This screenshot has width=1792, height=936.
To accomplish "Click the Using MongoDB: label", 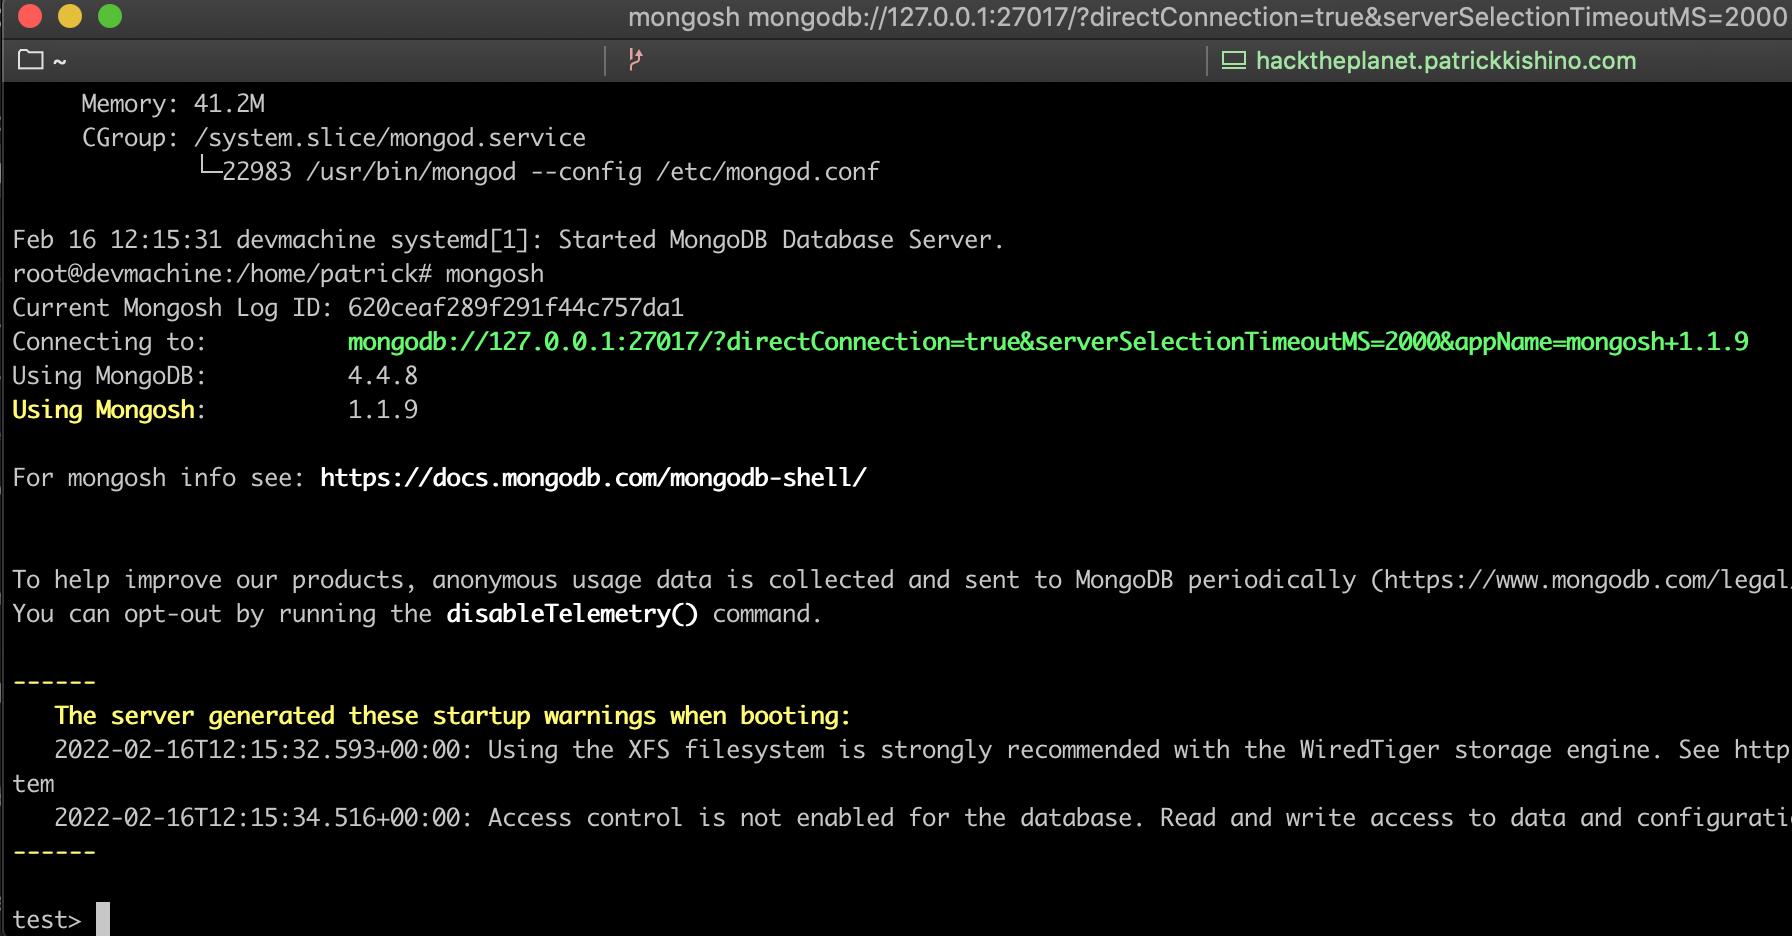I will (109, 375).
